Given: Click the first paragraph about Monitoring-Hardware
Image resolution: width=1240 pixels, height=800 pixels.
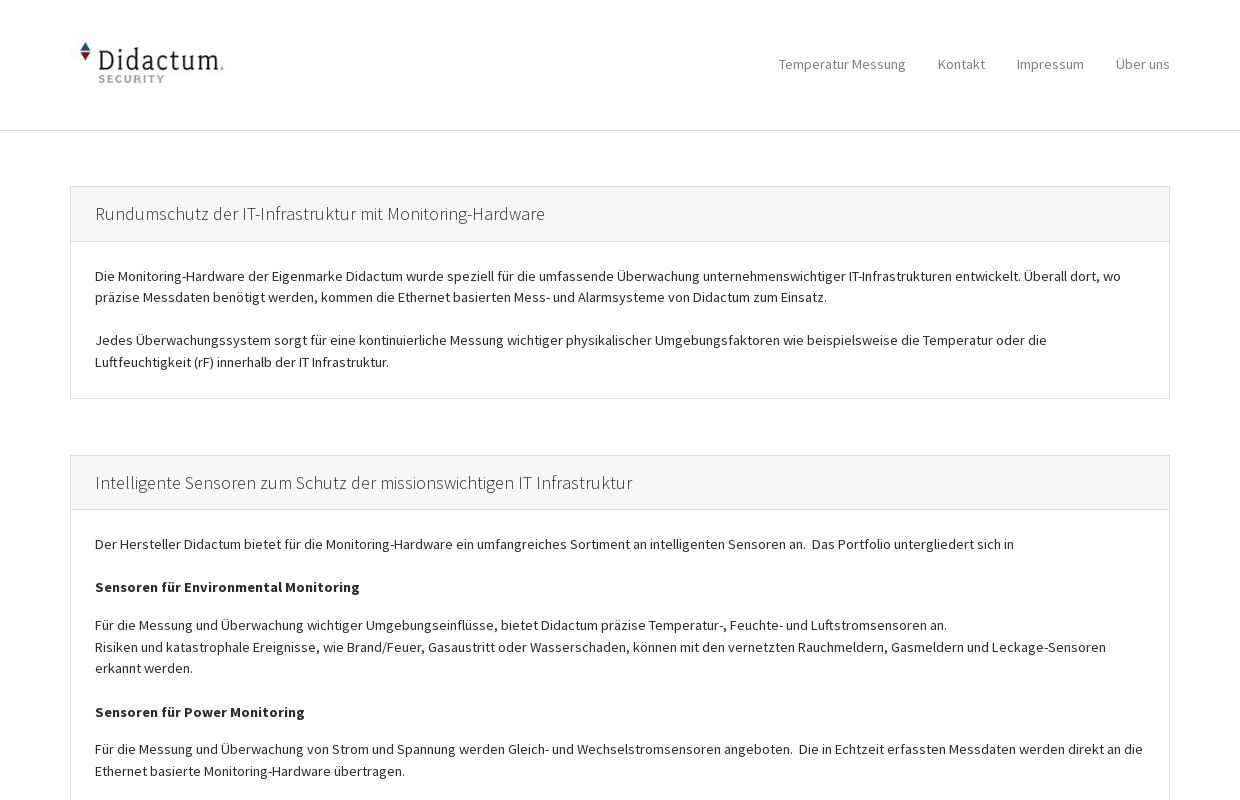Looking at the screenshot, I should (607, 287).
